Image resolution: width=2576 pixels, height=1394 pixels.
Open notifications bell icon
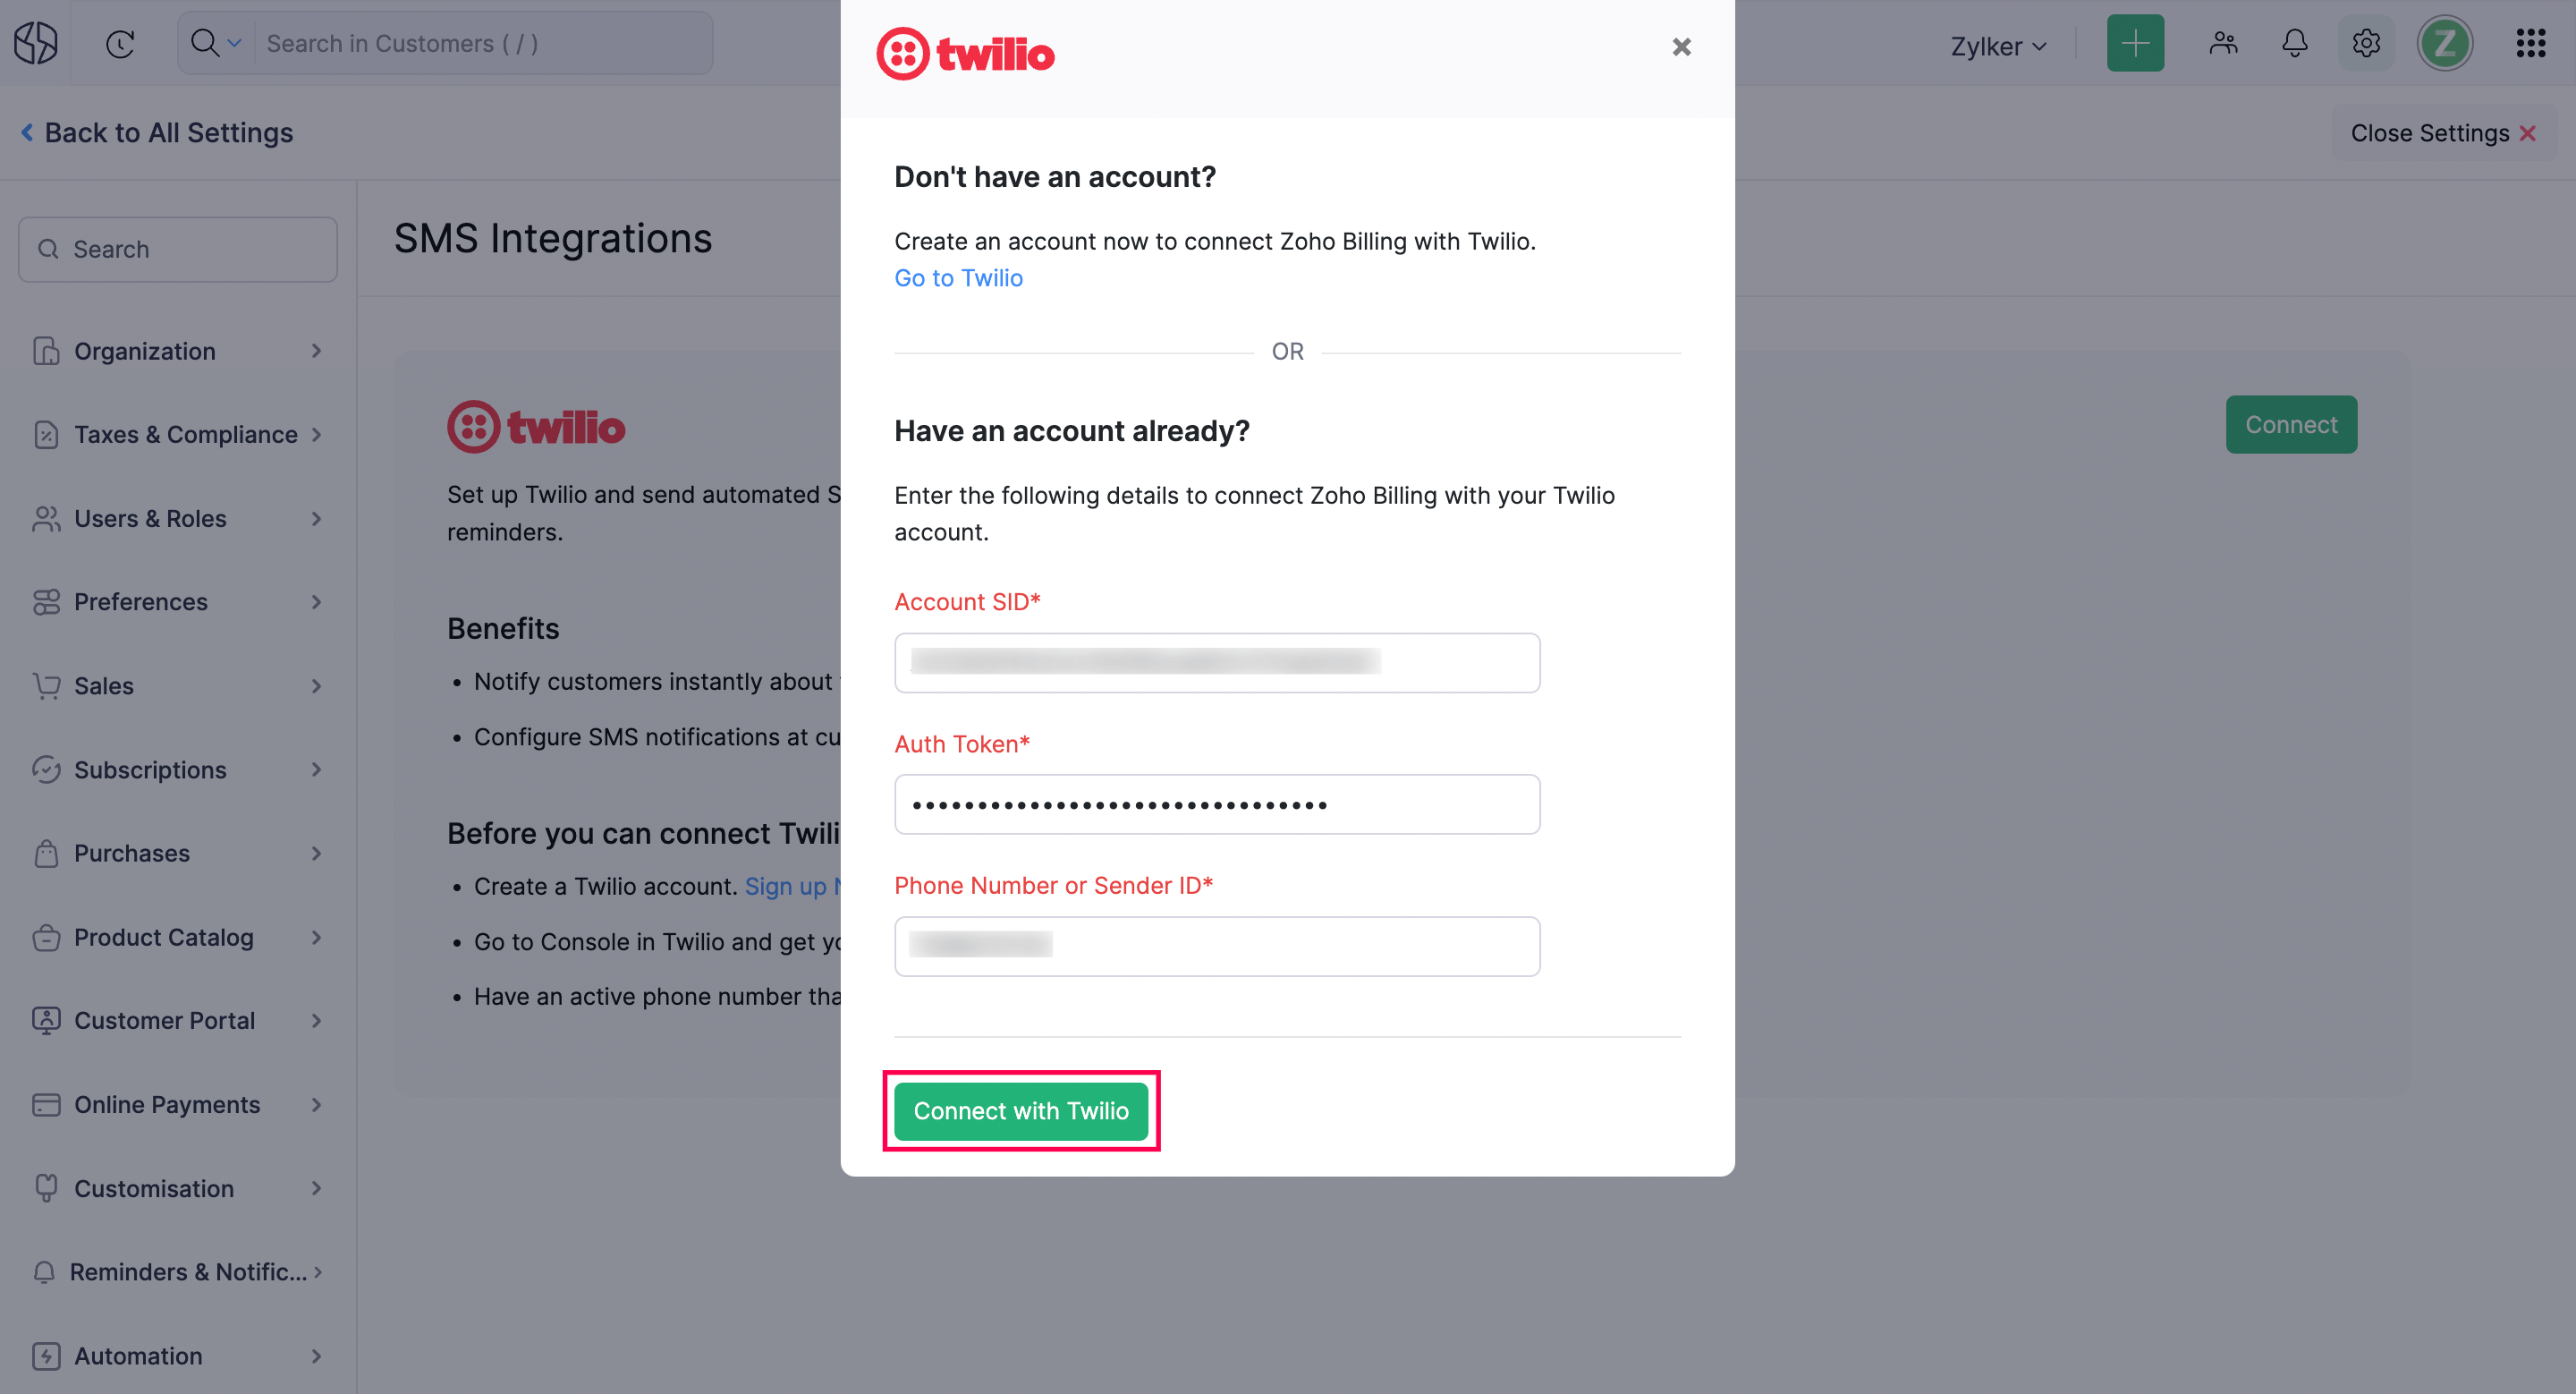point(2294,43)
